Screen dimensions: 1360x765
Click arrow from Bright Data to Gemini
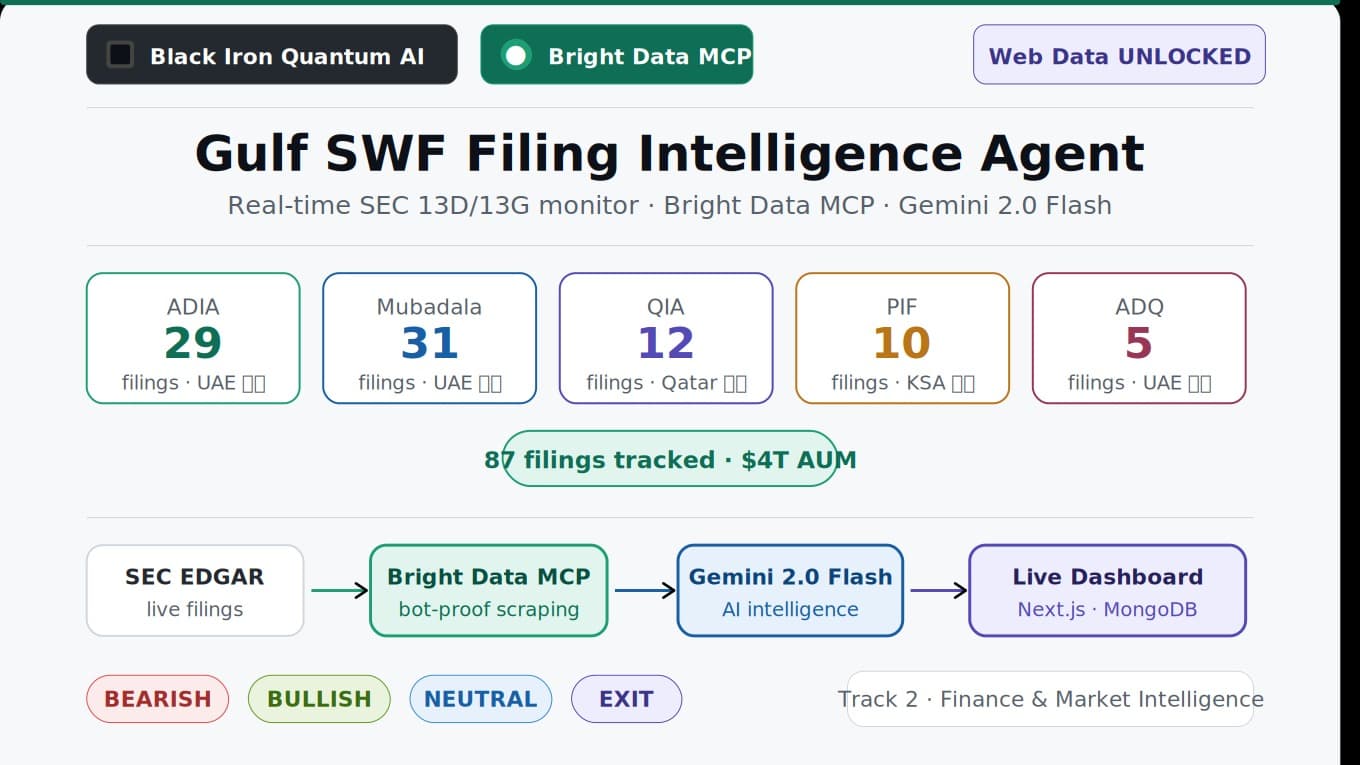645,590
